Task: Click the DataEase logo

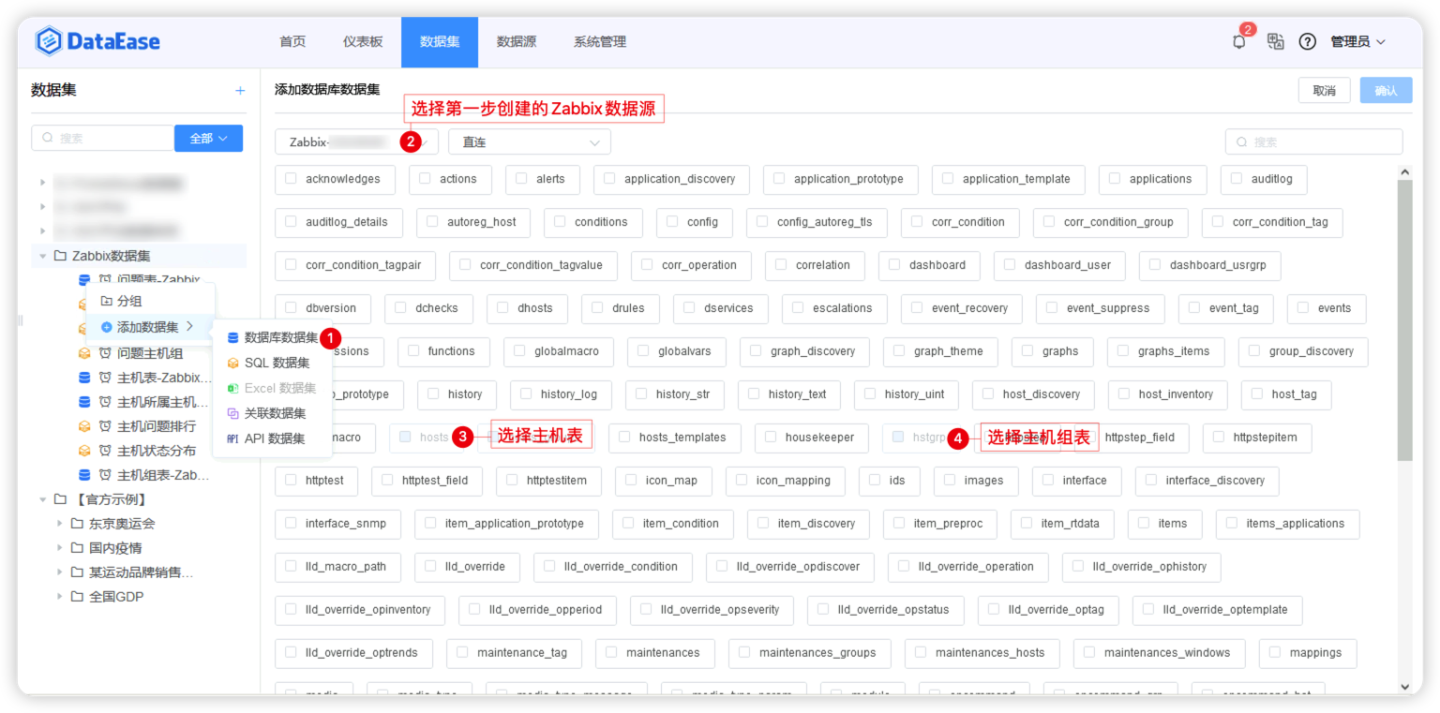Action: coord(98,41)
